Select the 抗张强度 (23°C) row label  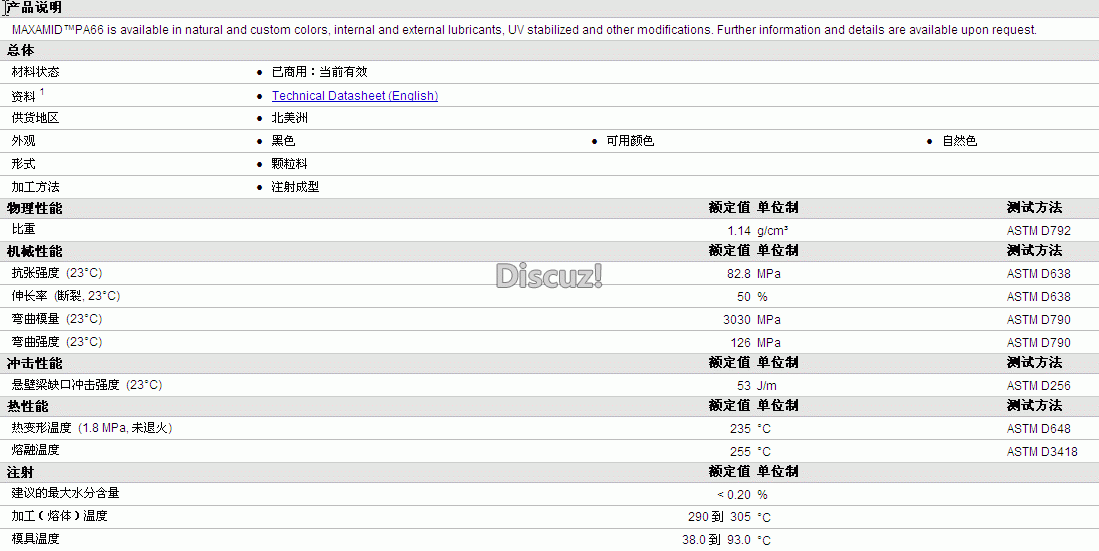coord(57,273)
